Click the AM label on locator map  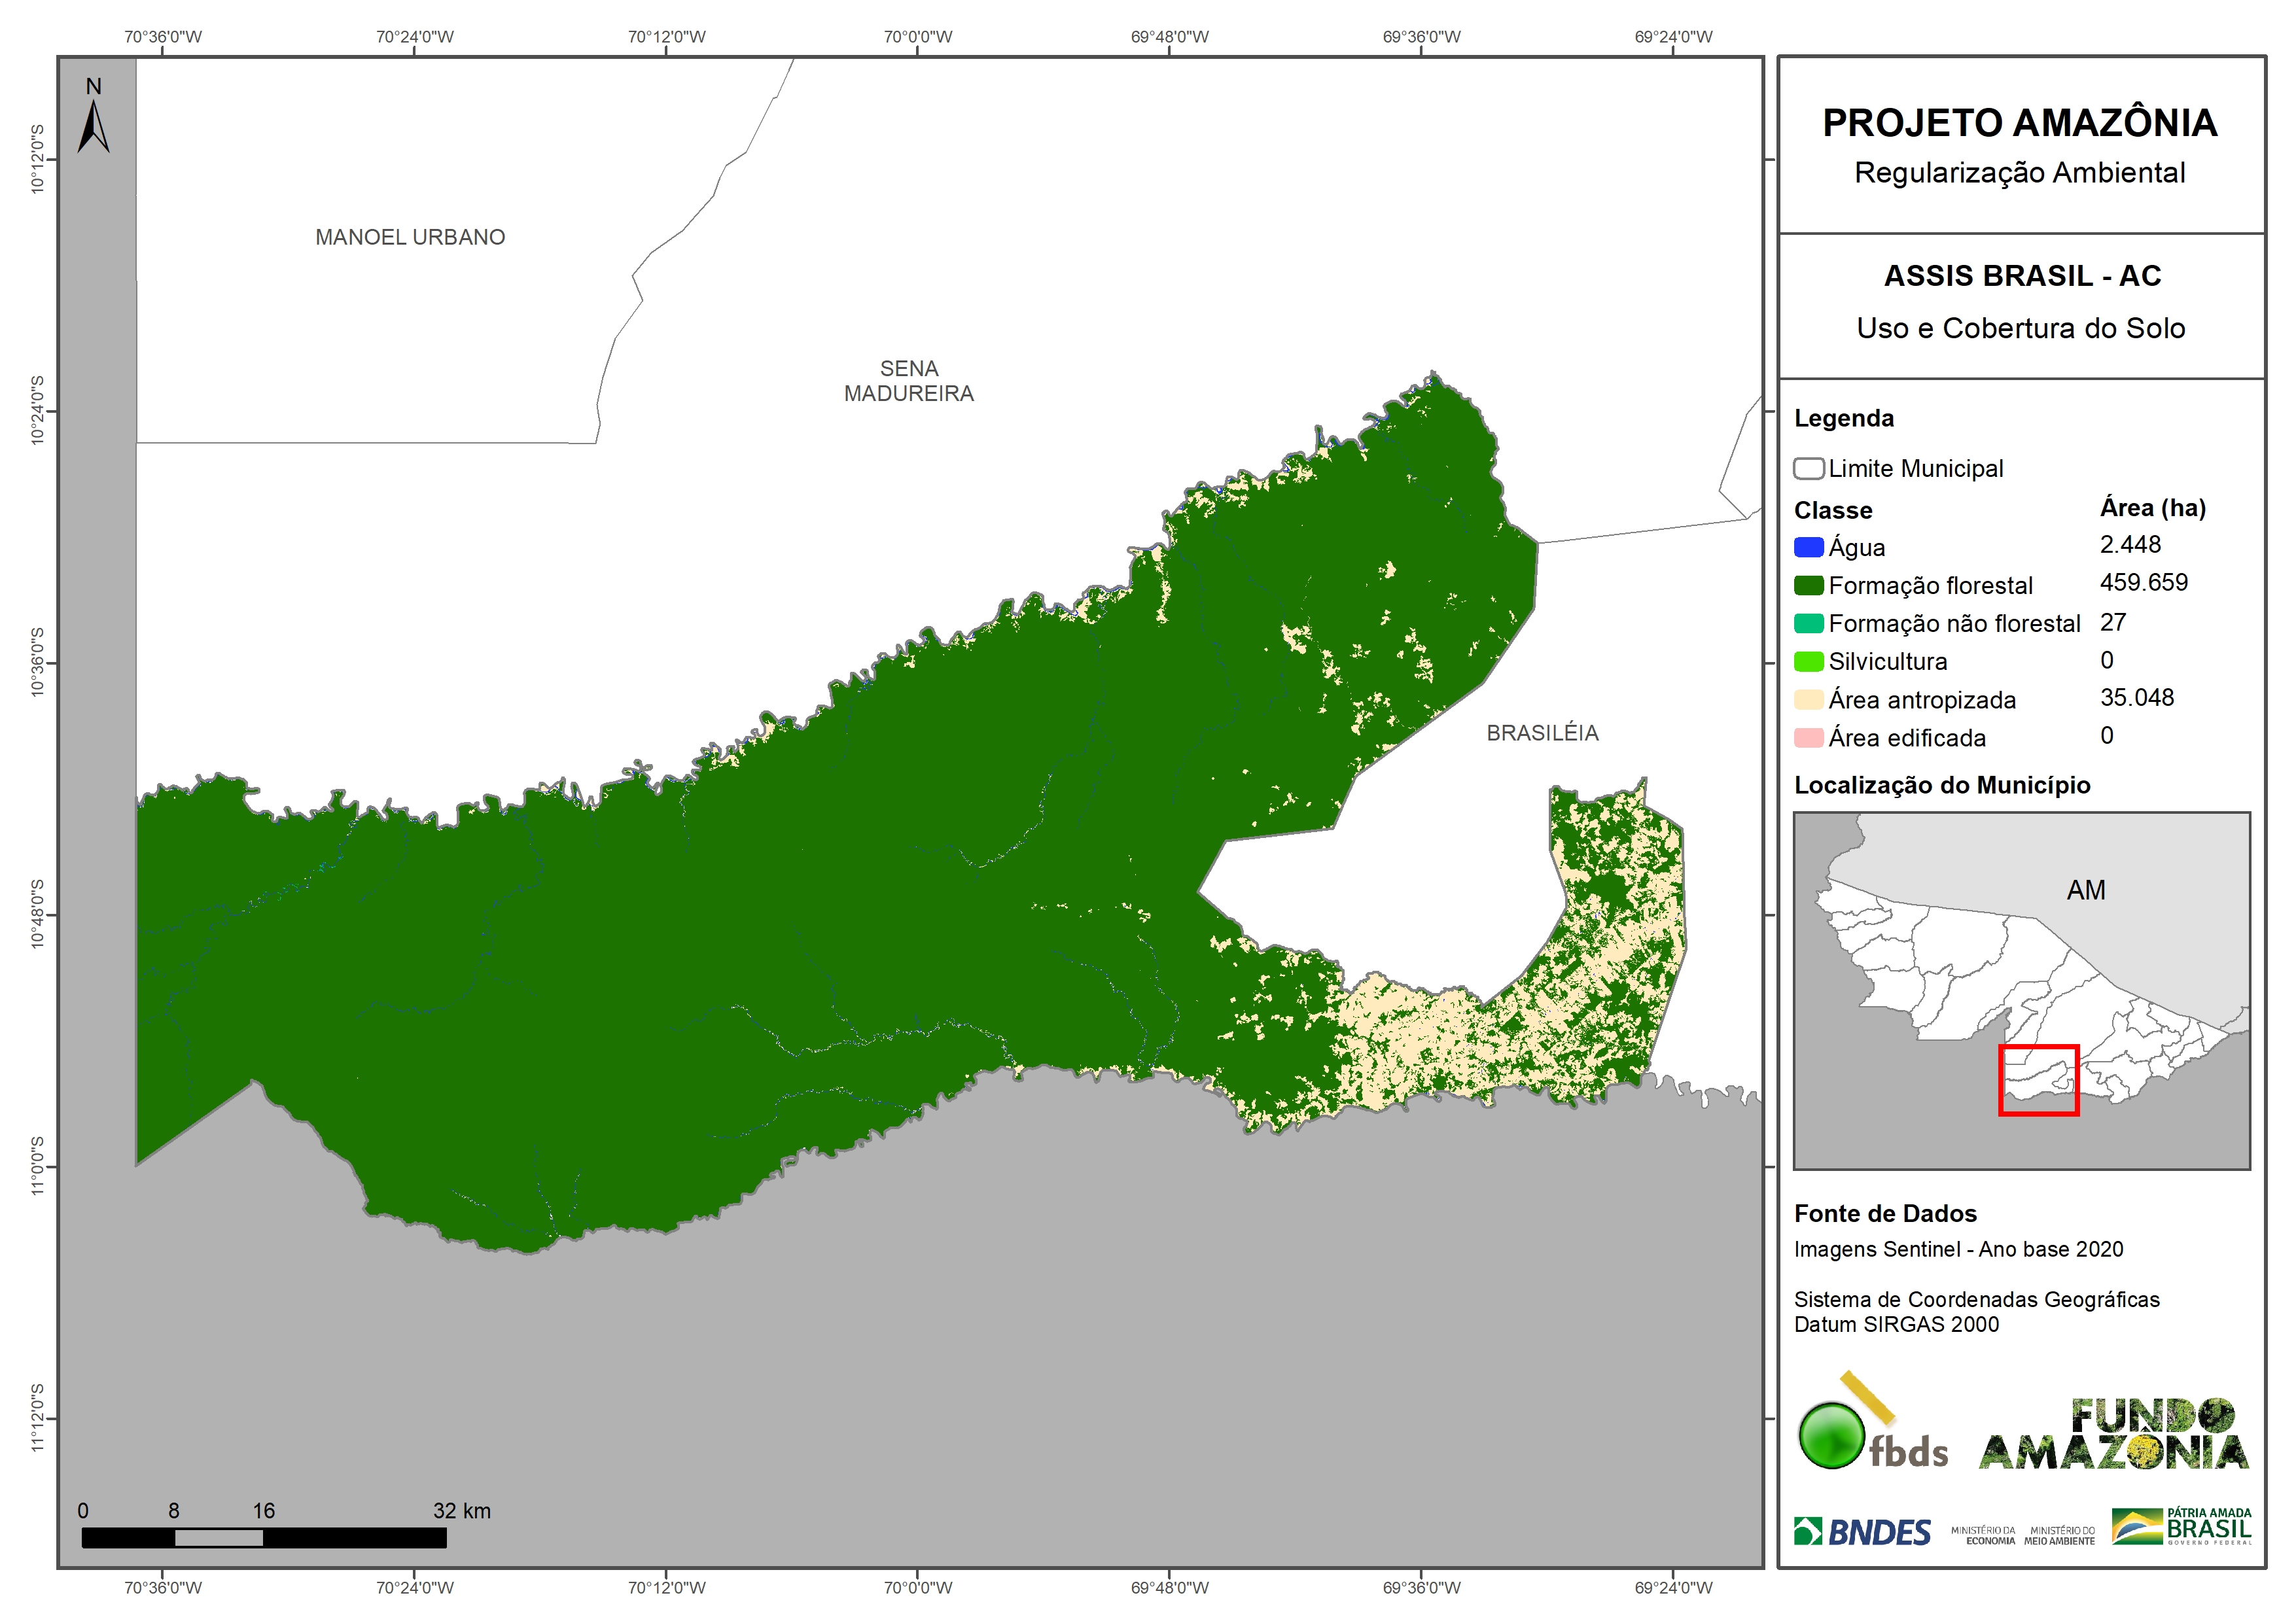(x=2086, y=890)
